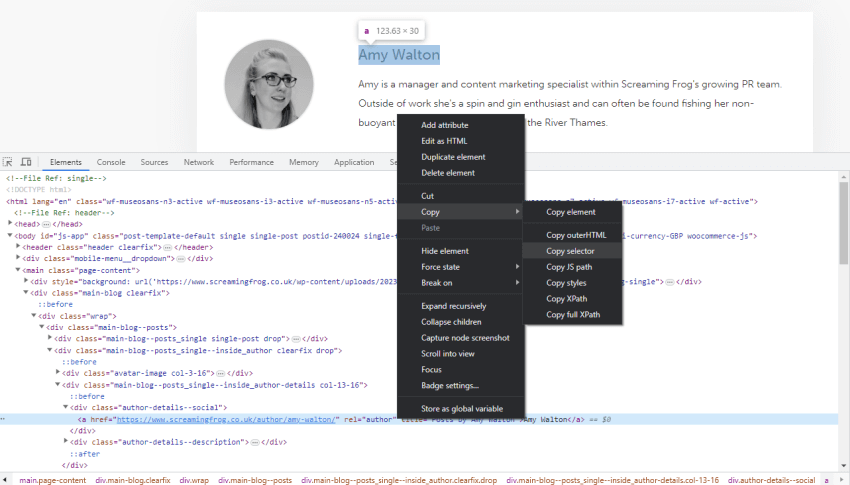Open the Copy submenu

point(461,212)
